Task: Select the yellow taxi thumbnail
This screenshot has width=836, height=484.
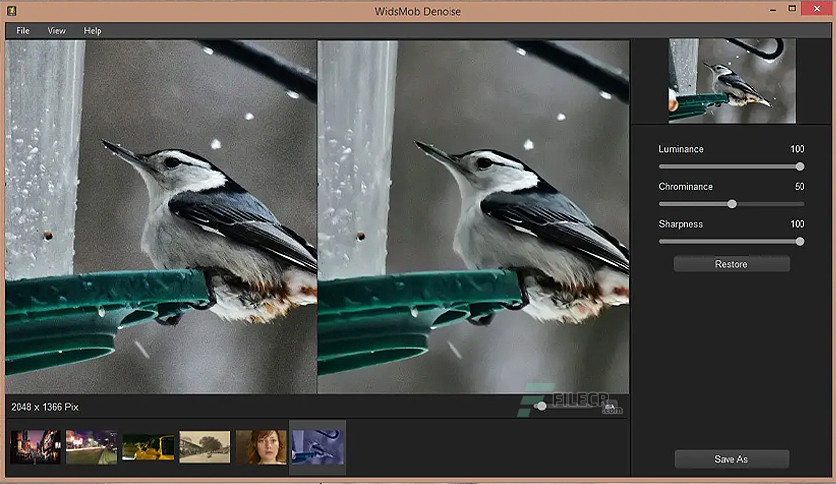Action: point(148,447)
